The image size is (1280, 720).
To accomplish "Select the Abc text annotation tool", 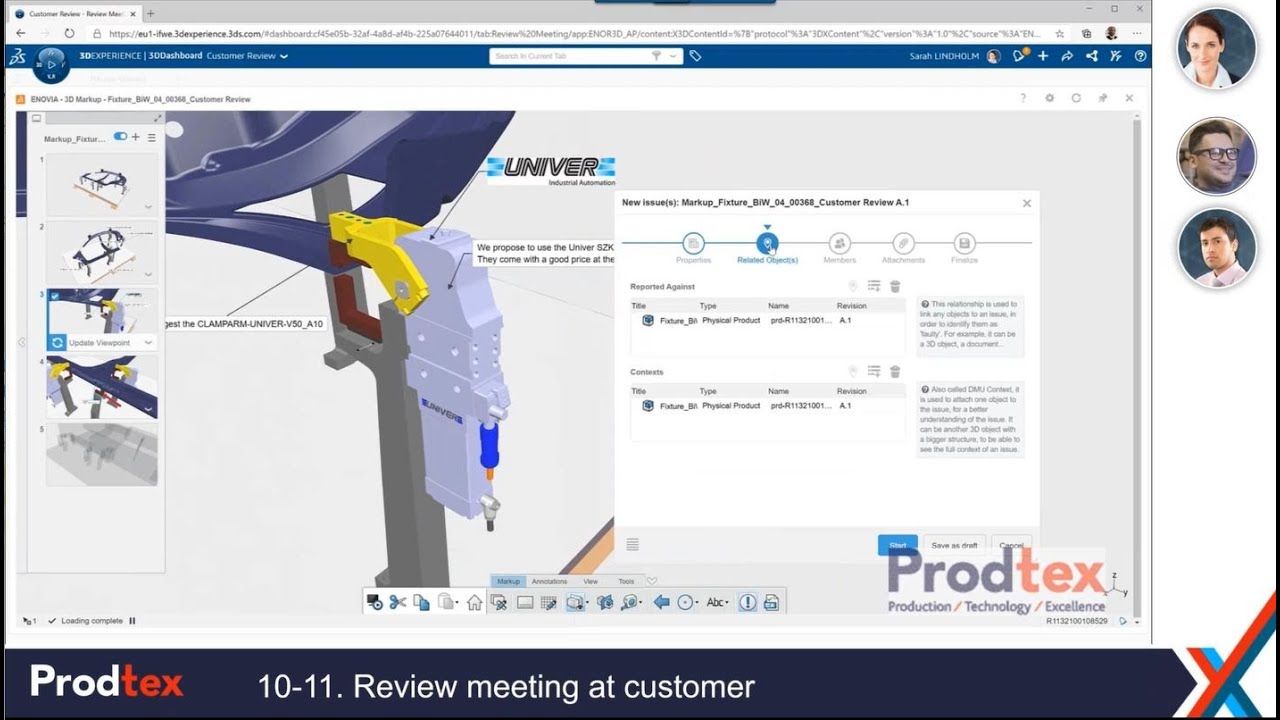I will click(717, 602).
